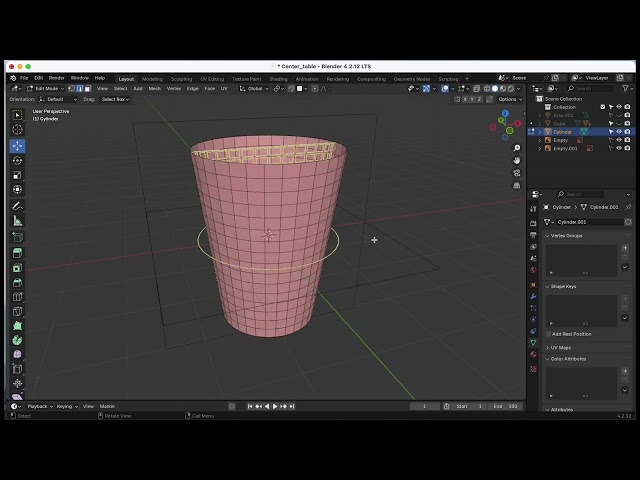Enable vertex select mode
Viewport: 640px width, 480px height.
(x=71, y=89)
